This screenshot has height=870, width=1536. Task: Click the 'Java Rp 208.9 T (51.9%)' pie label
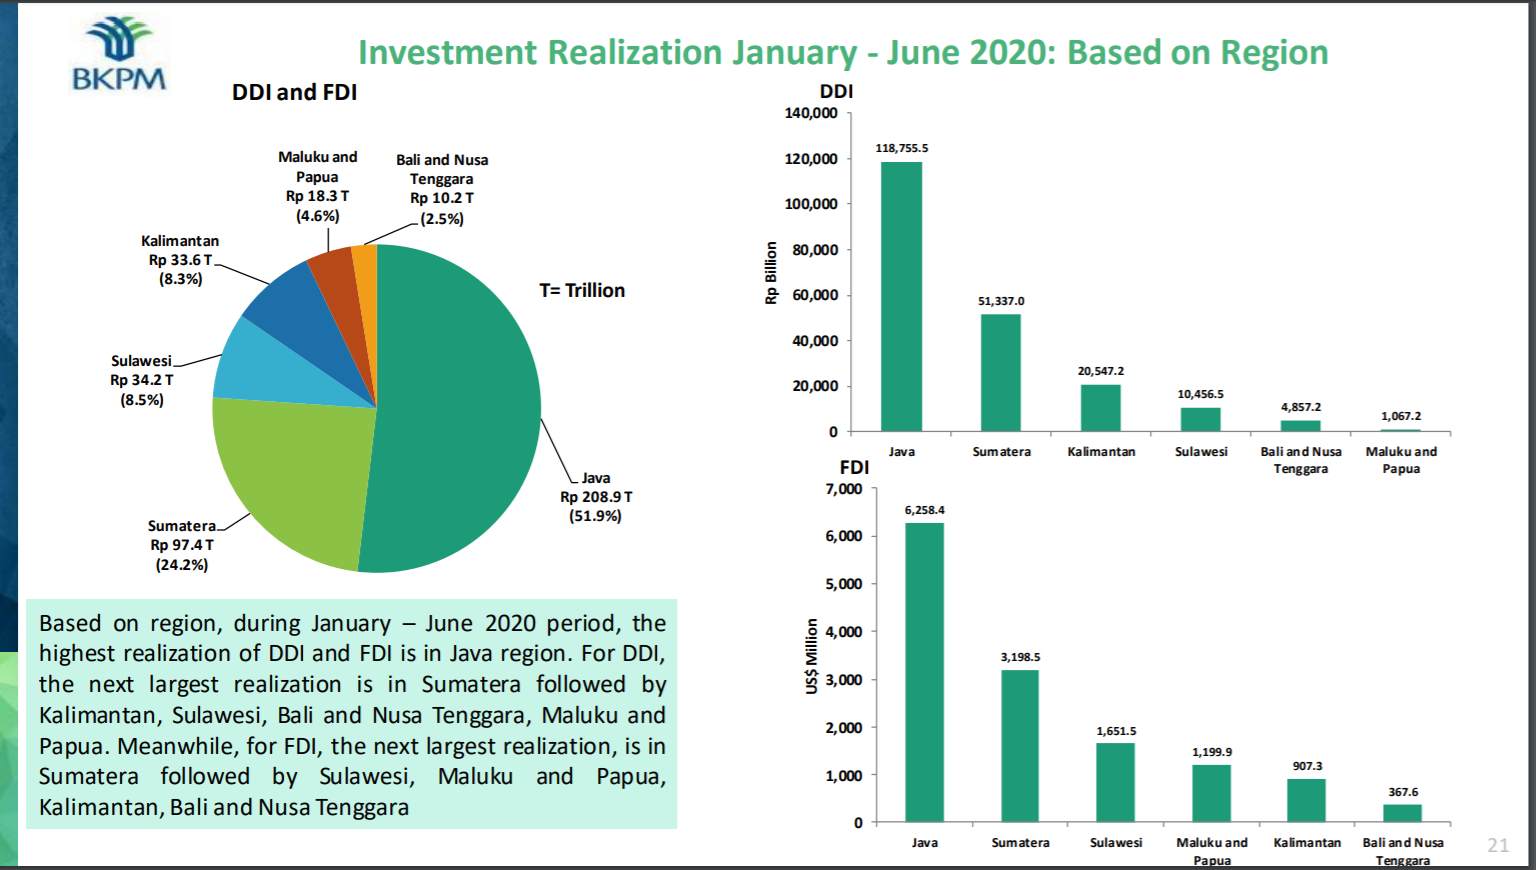click(x=596, y=497)
